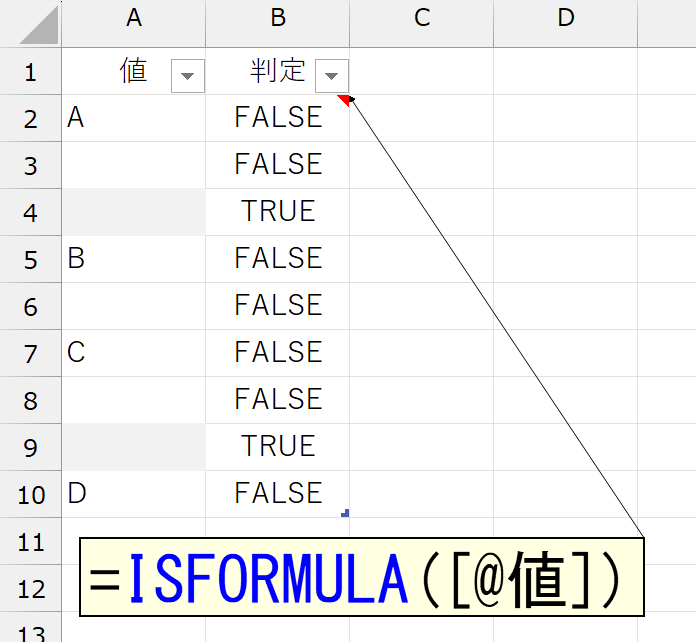Image resolution: width=696 pixels, height=642 pixels.
Task: Click cell A5 containing B
Action: pyautogui.click(x=134, y=260)
